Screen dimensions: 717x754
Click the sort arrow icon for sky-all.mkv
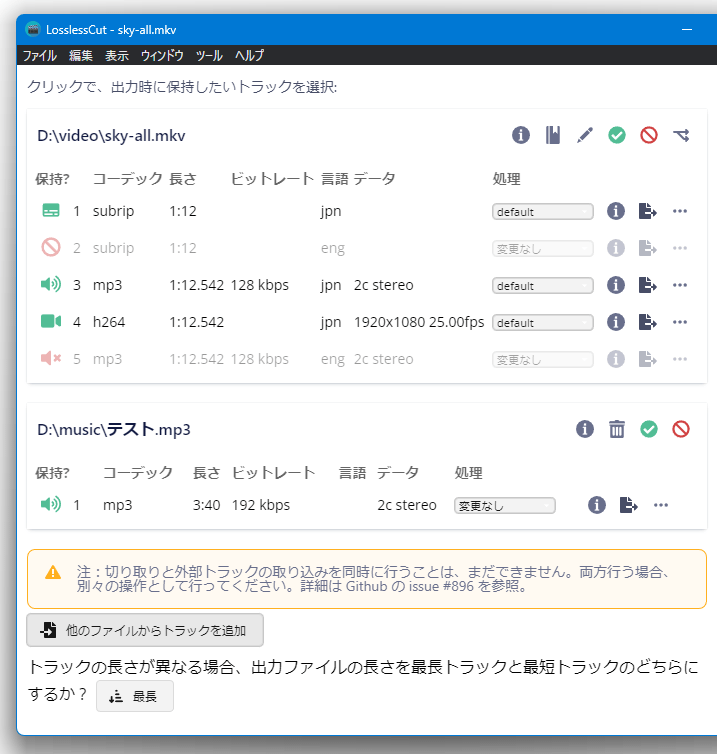click(681, 135)
